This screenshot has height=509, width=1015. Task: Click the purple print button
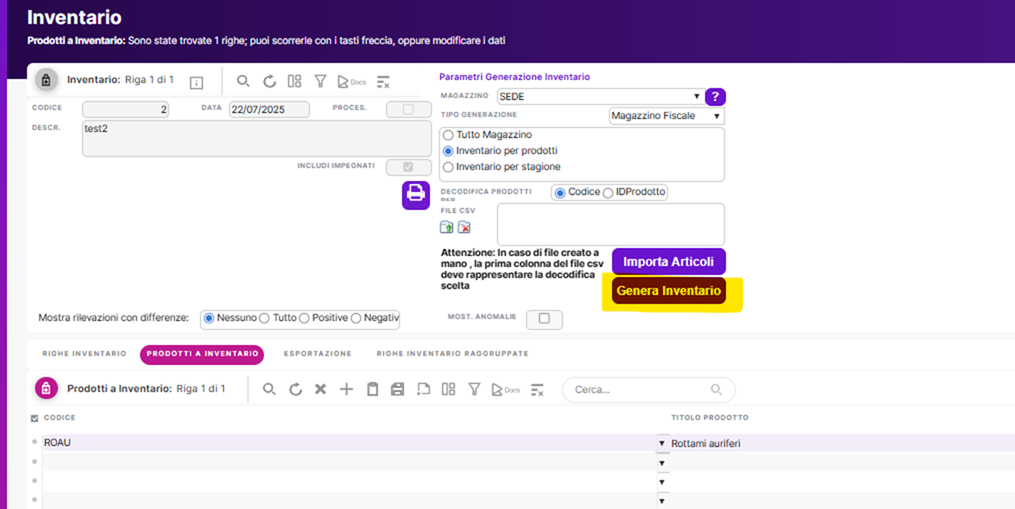pos(416,194)
